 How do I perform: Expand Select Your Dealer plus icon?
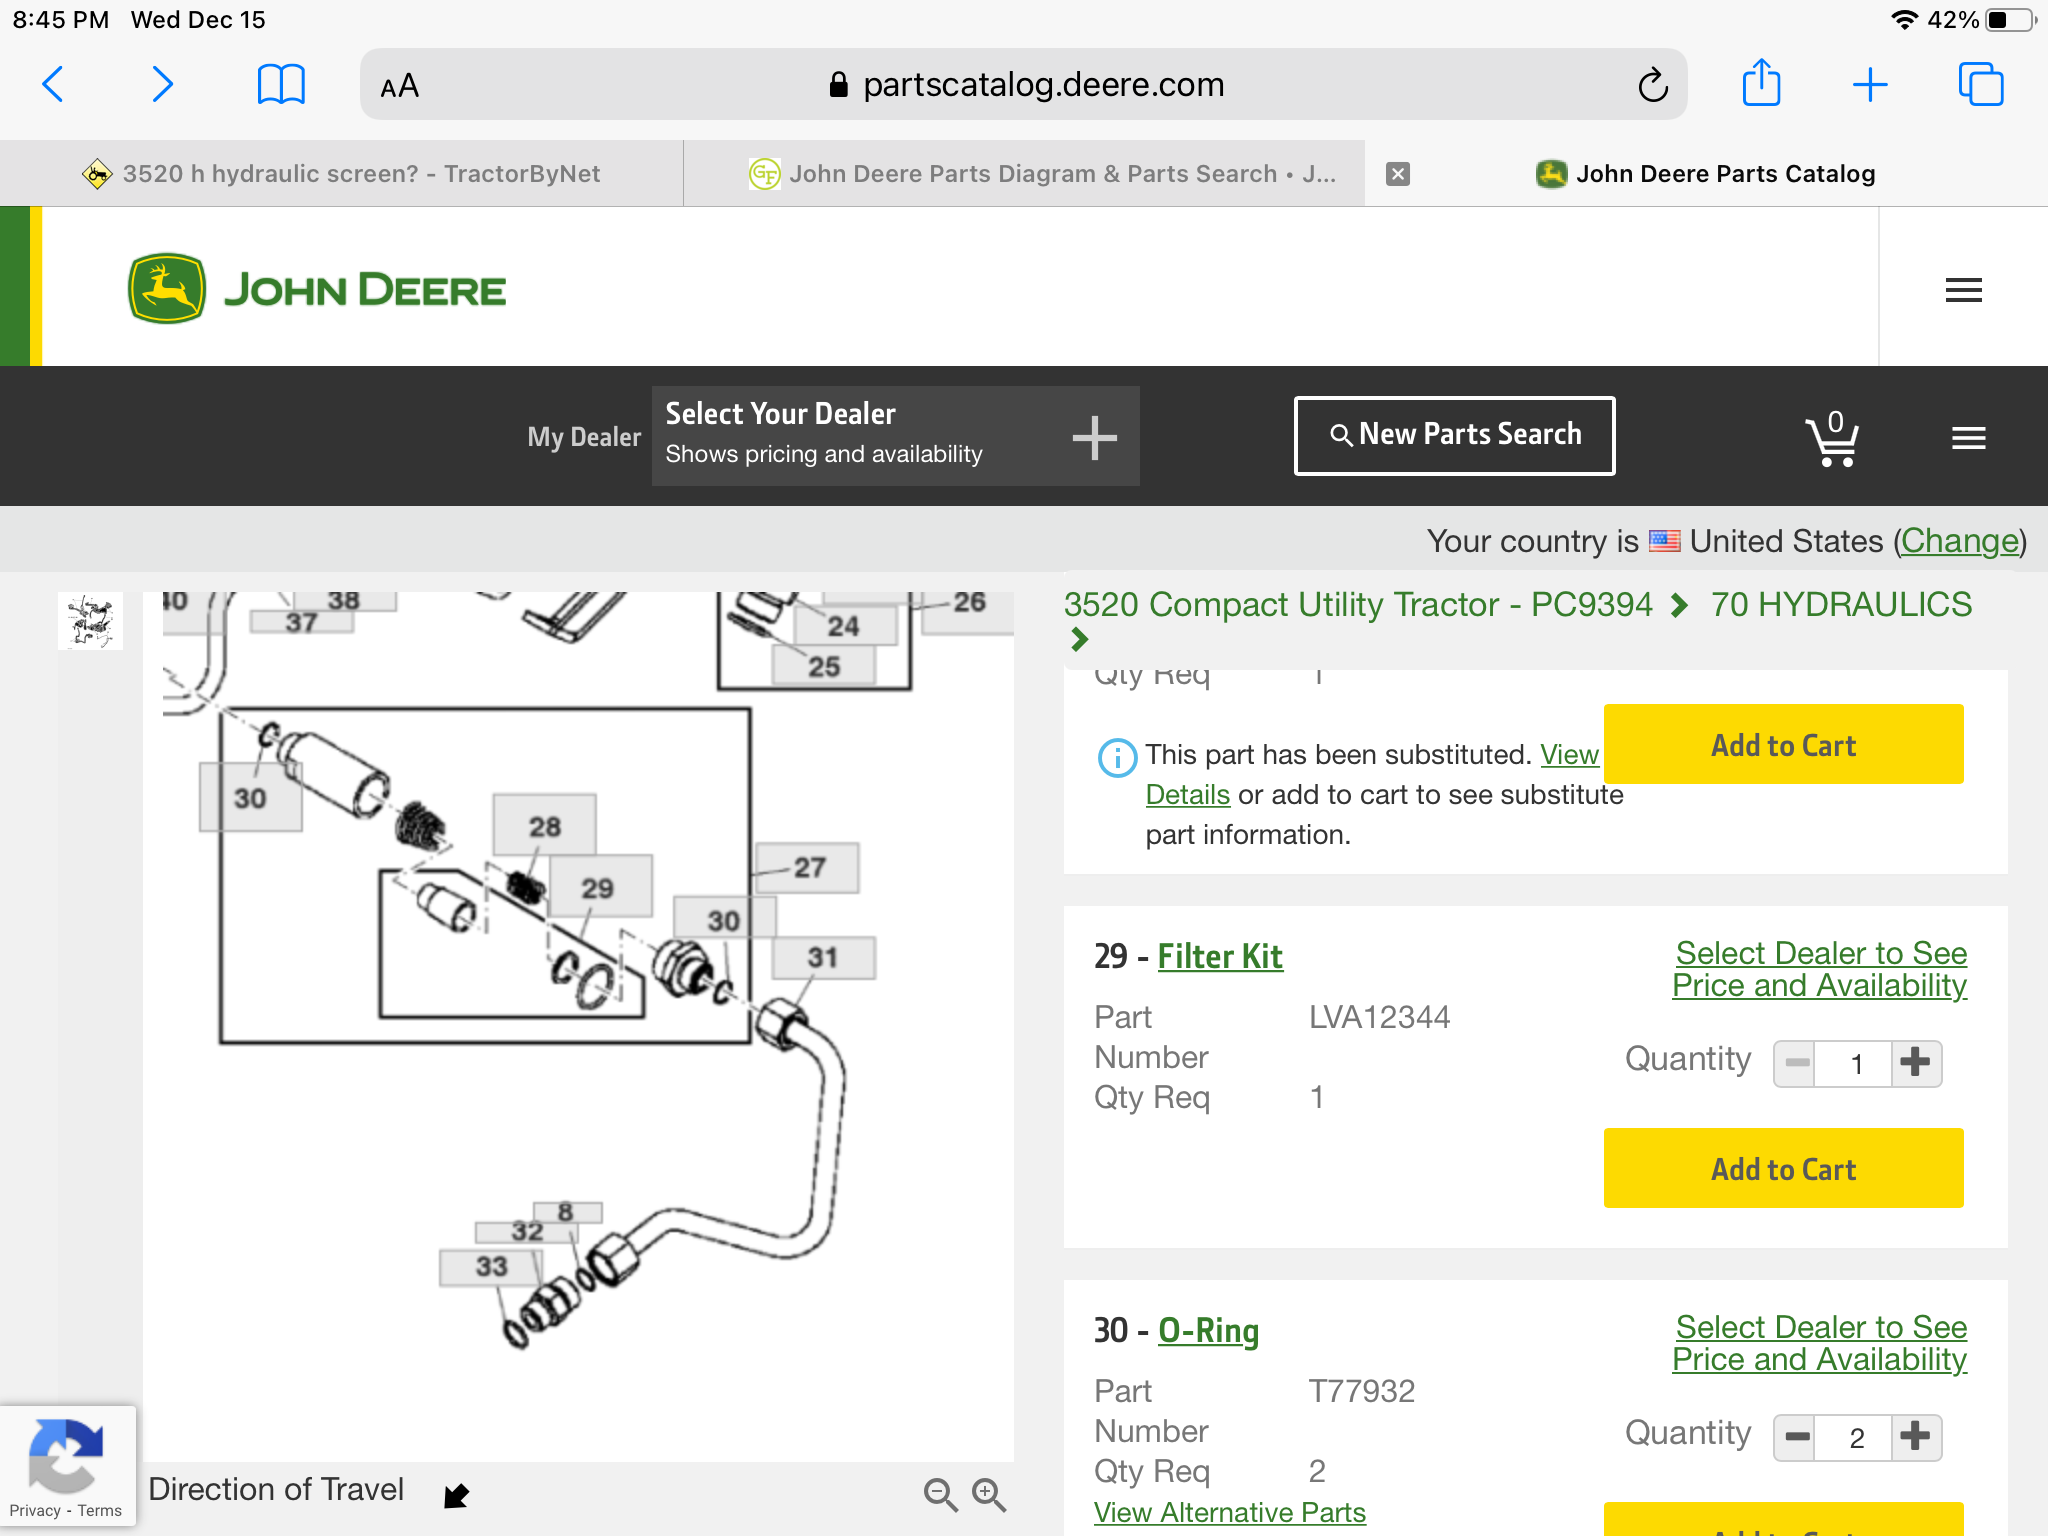(x=1094, y=437)
